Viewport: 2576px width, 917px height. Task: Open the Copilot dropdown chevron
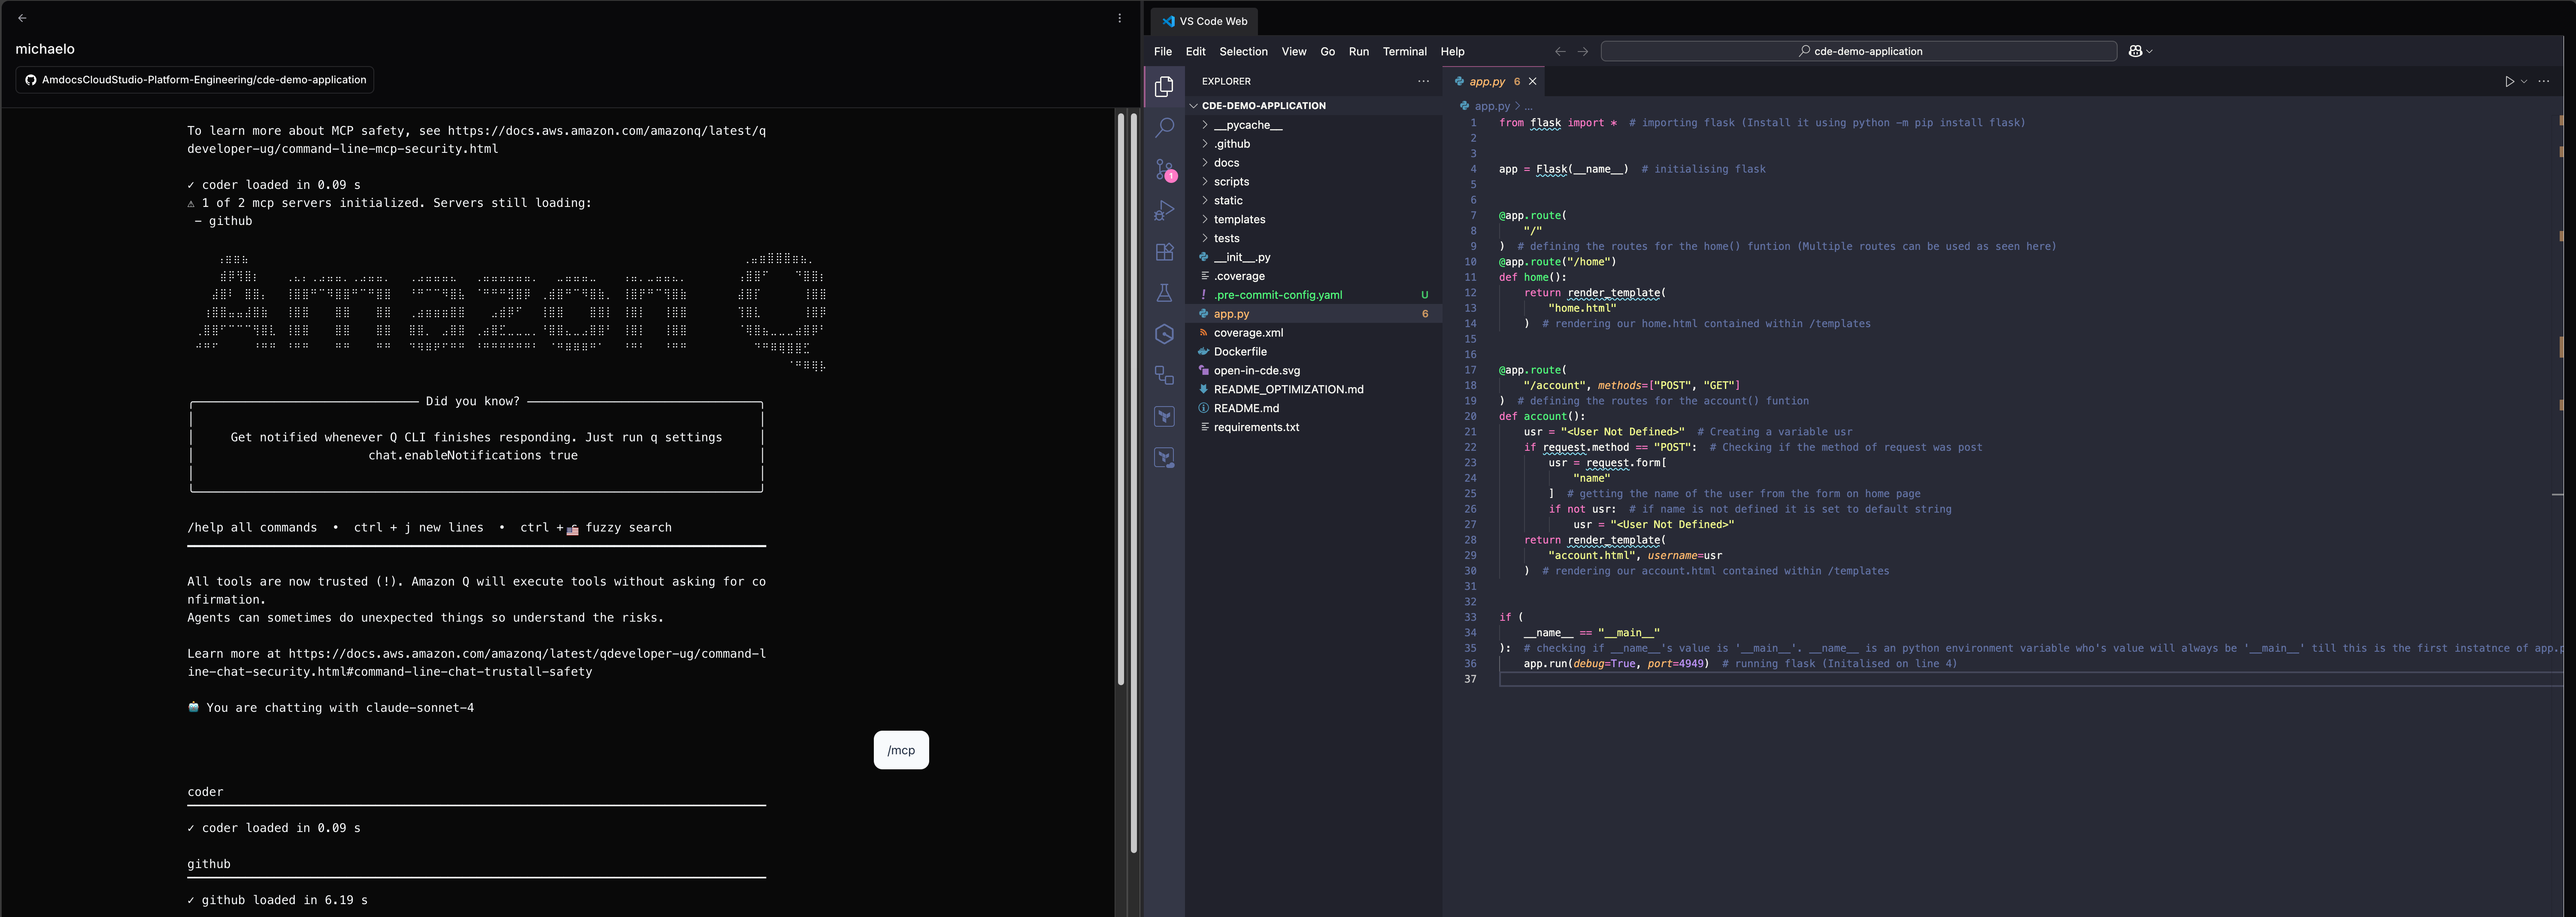[2149, 51]
